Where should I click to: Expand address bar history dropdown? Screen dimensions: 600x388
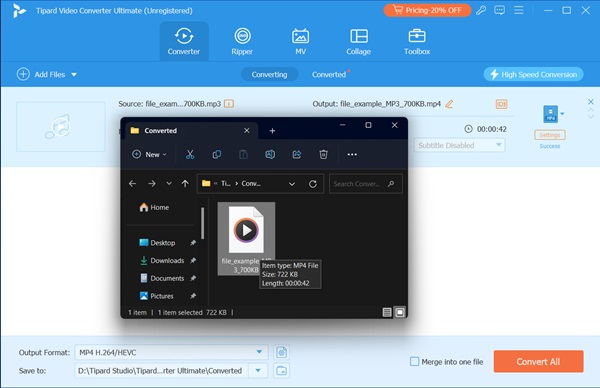click(x=292, y=184)
